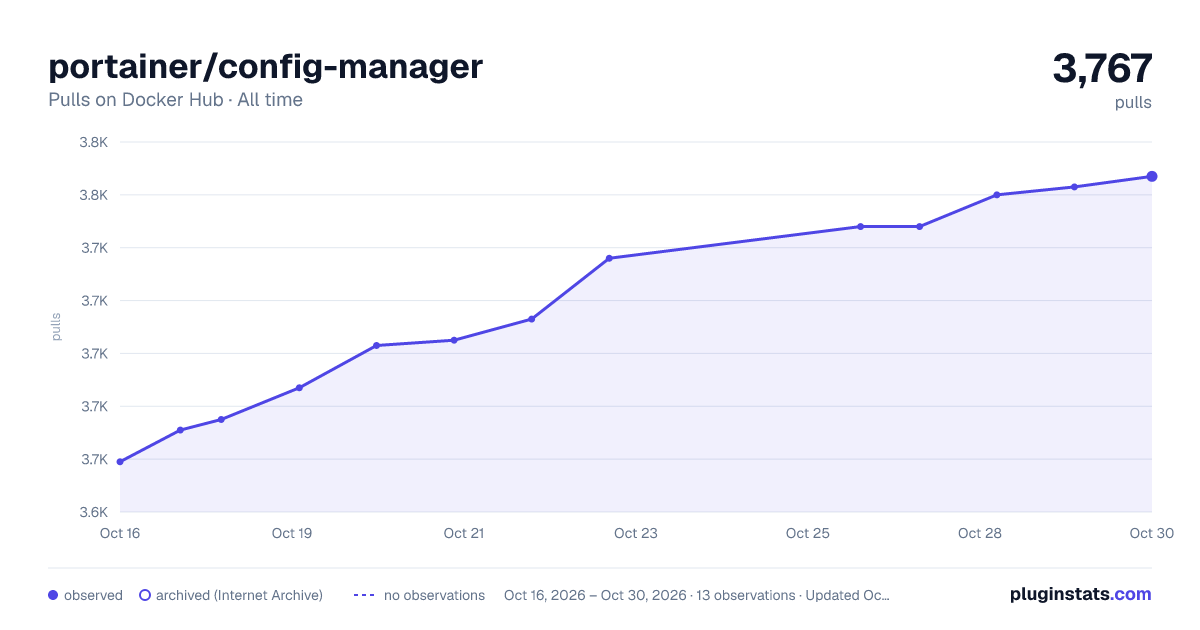
Task: Click the archived hollow-circle legend marker
Action: click(x=145, y=595)
